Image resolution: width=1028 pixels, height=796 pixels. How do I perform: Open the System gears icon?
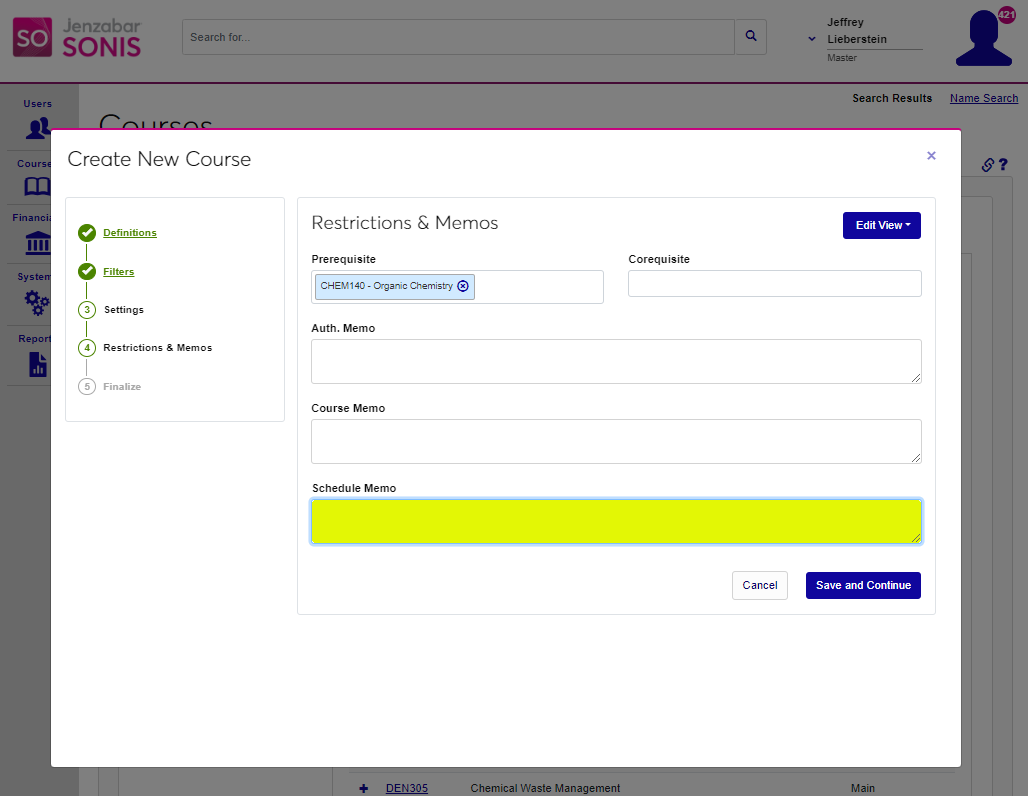pos(37,302)
